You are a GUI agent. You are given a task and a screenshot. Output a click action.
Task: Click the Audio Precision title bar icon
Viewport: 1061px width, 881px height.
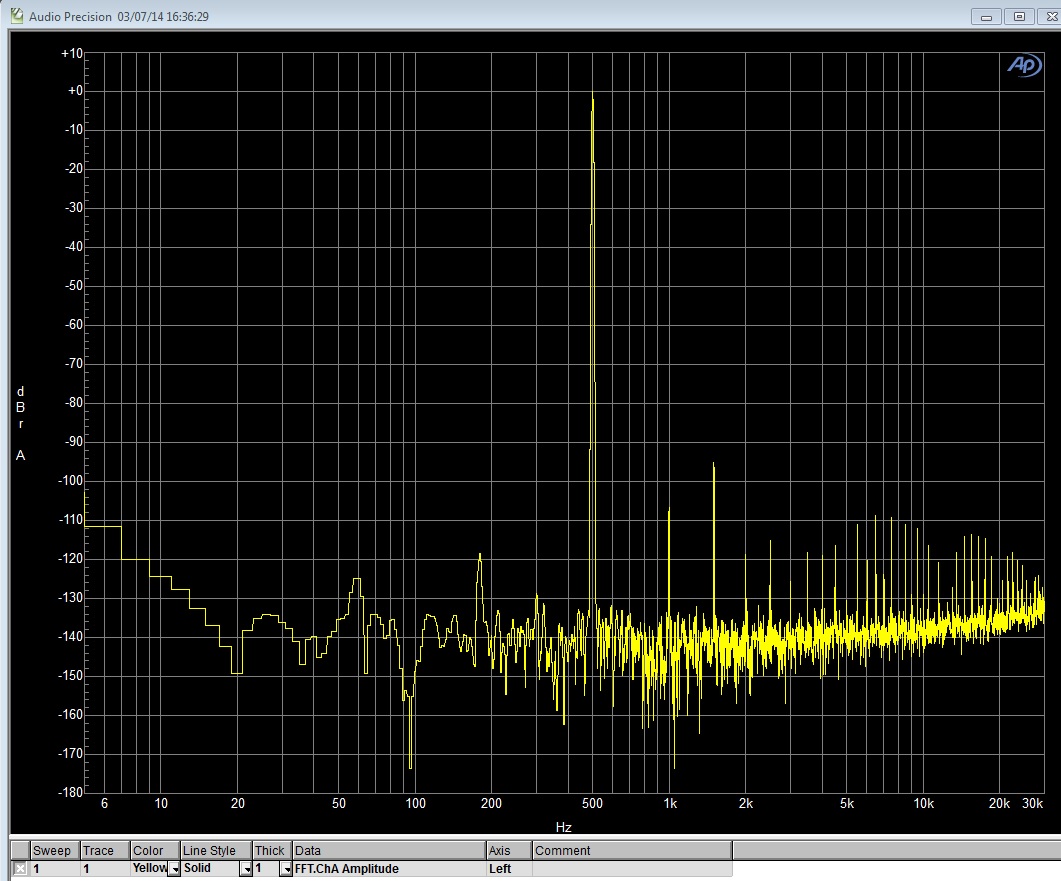click(16, 16)
